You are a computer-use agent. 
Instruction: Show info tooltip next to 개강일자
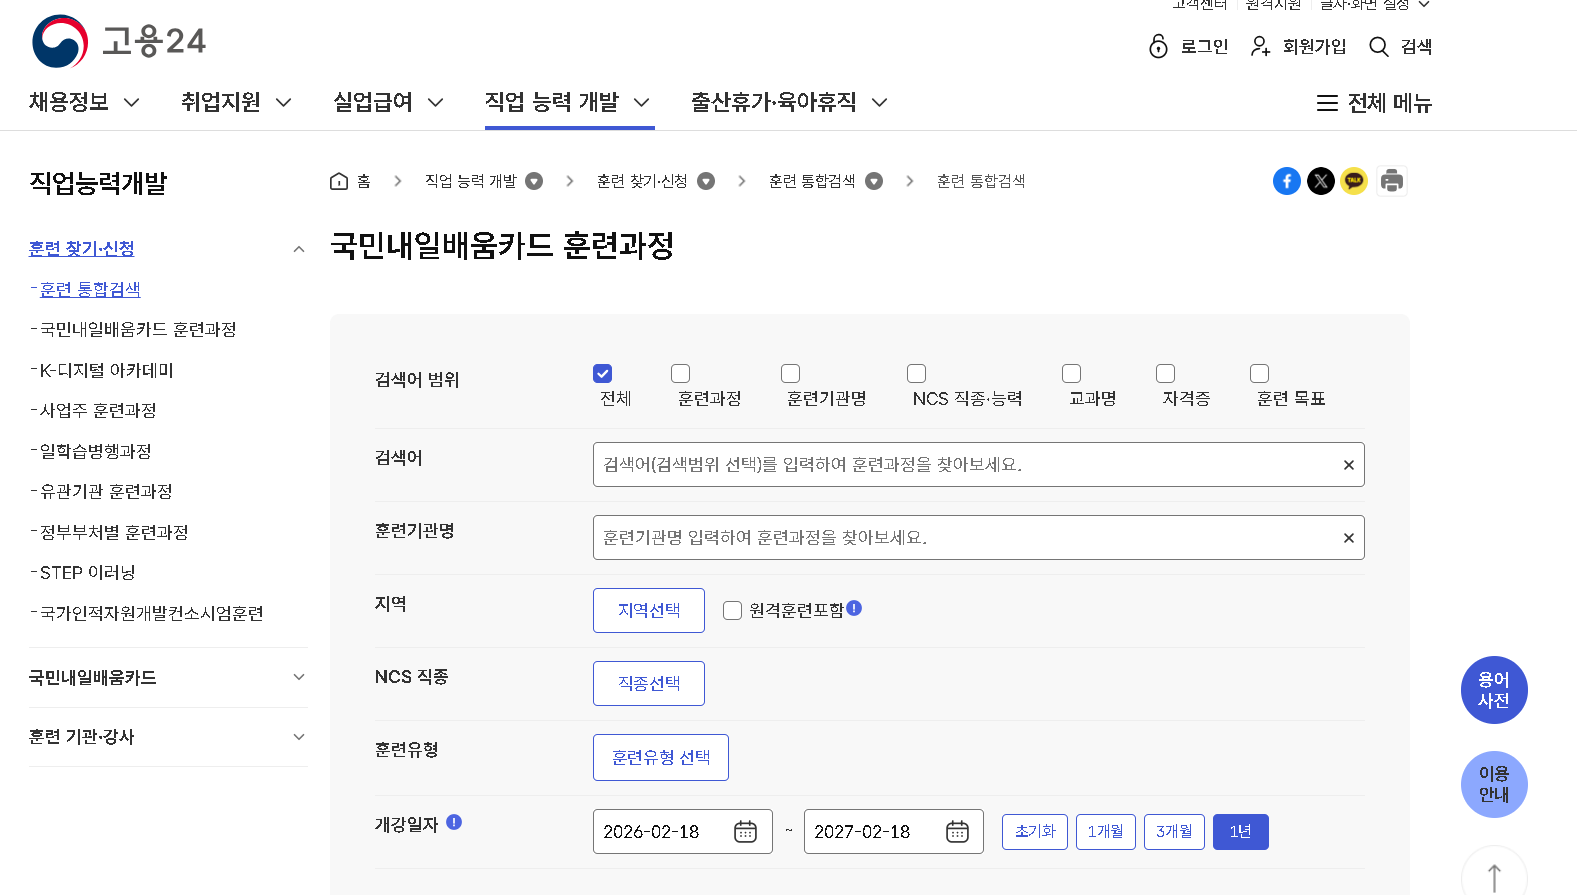coord(454,822)
